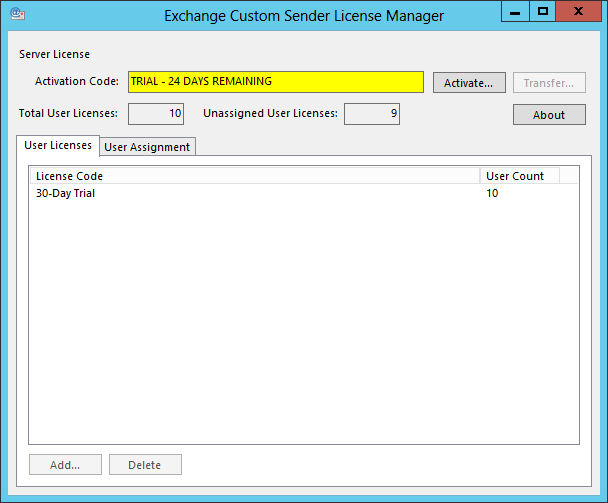Click the Unassigned User Licenses field
The image size is (608, 503).
(371, 114)
